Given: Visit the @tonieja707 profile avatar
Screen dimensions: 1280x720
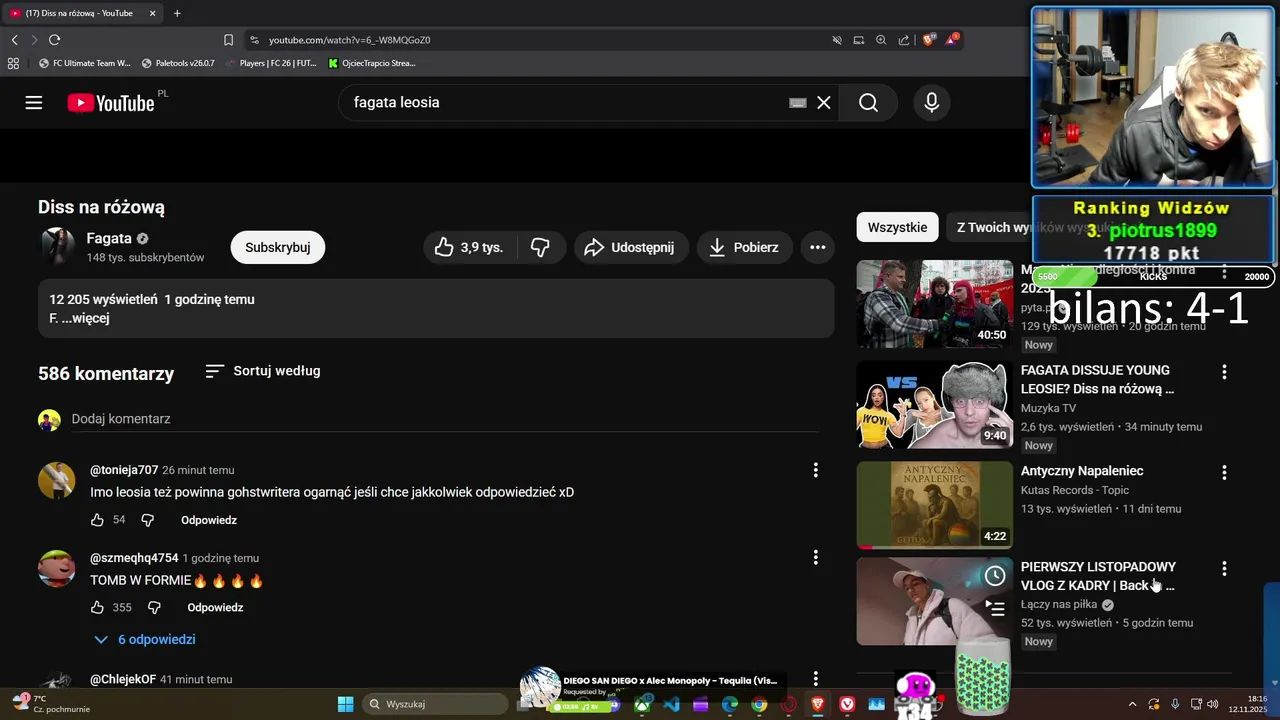Looking at the screenshot, I should pos(57,480).
